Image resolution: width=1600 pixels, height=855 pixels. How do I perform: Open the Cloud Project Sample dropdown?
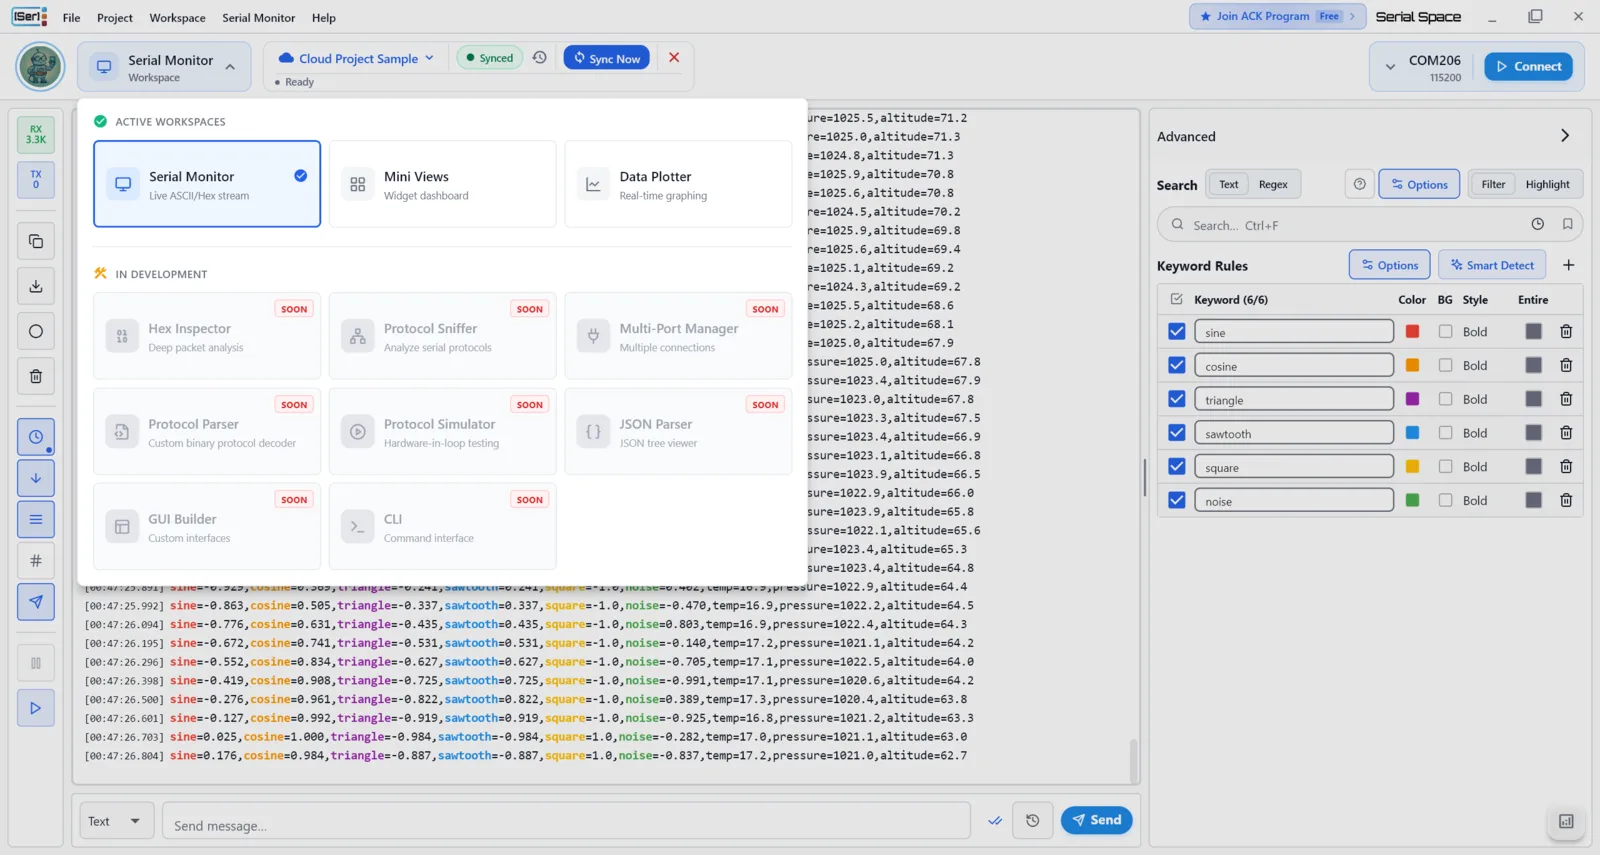pyautogui.click(x=357, y=58)
